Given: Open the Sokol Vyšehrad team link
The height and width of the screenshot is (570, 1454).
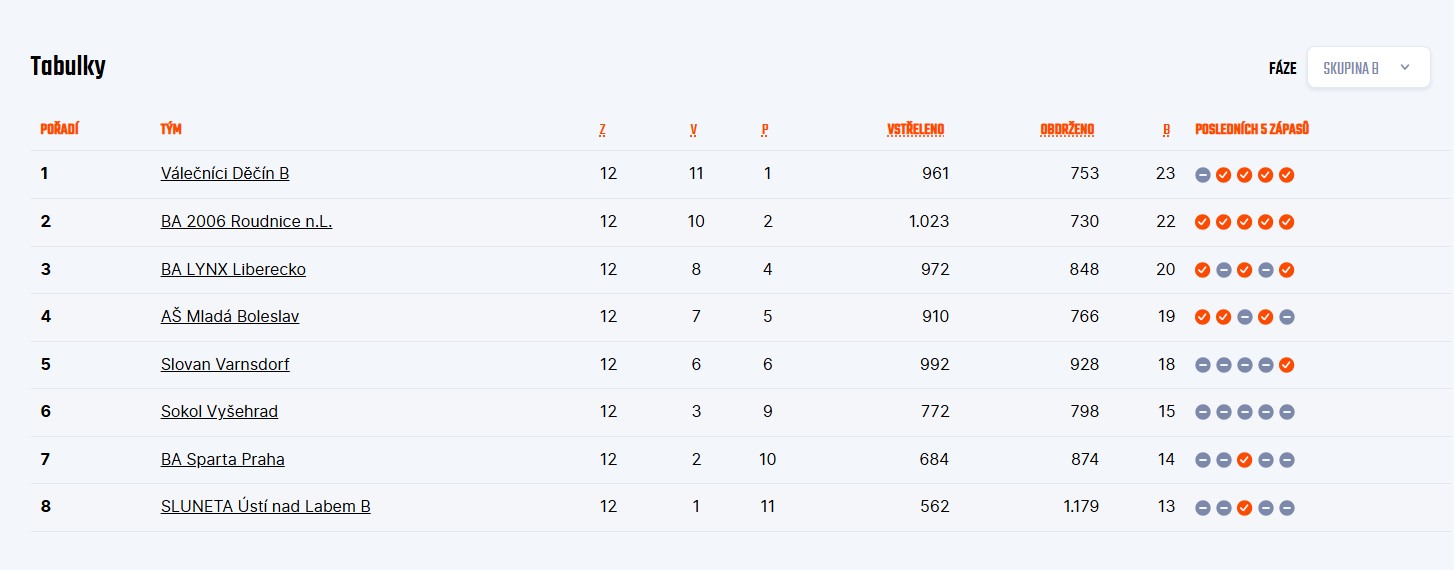Looking at the screenshot, I should click(x=219, y=411).
